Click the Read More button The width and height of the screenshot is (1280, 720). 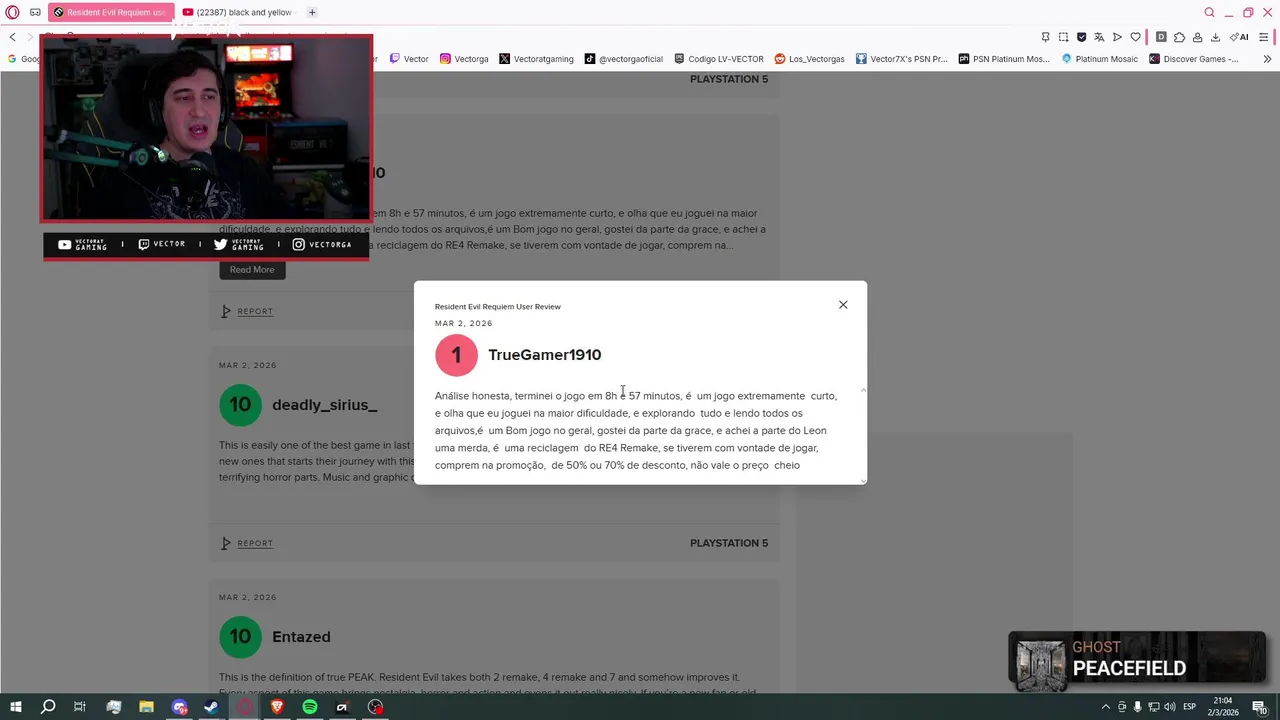tap(252, 270)
